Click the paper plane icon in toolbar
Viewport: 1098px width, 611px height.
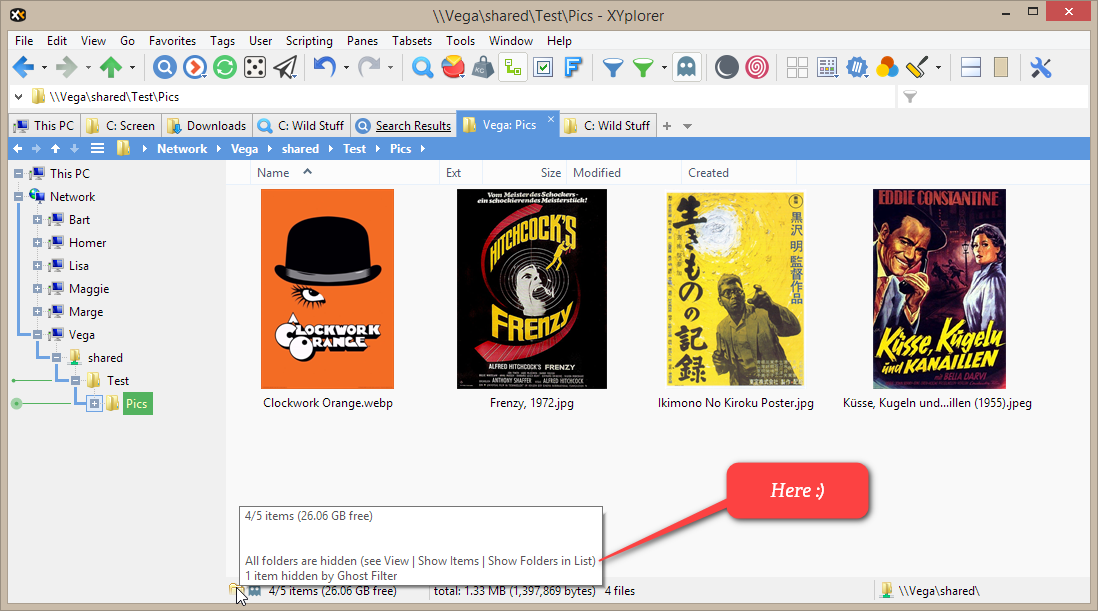click(x=286, y=68)
